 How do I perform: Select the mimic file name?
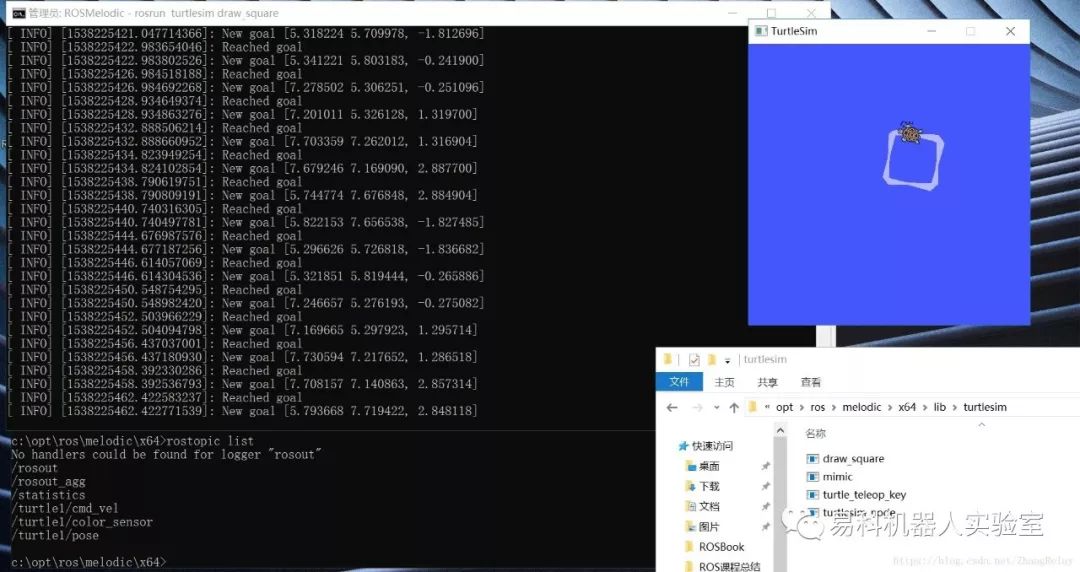pyautogui.click(x=838, y=477)
